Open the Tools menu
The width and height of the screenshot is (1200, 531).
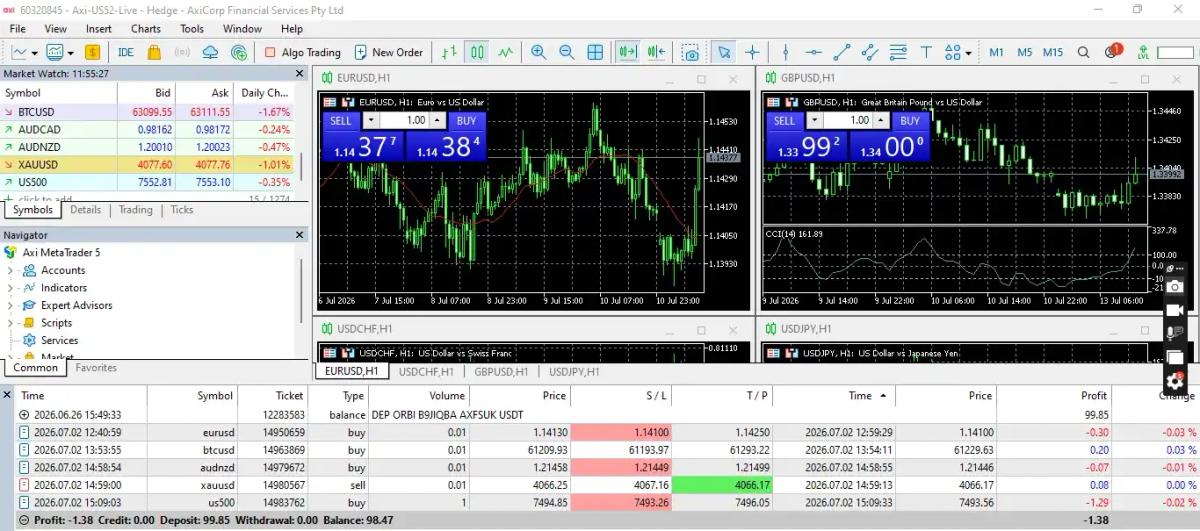(192, 29)
